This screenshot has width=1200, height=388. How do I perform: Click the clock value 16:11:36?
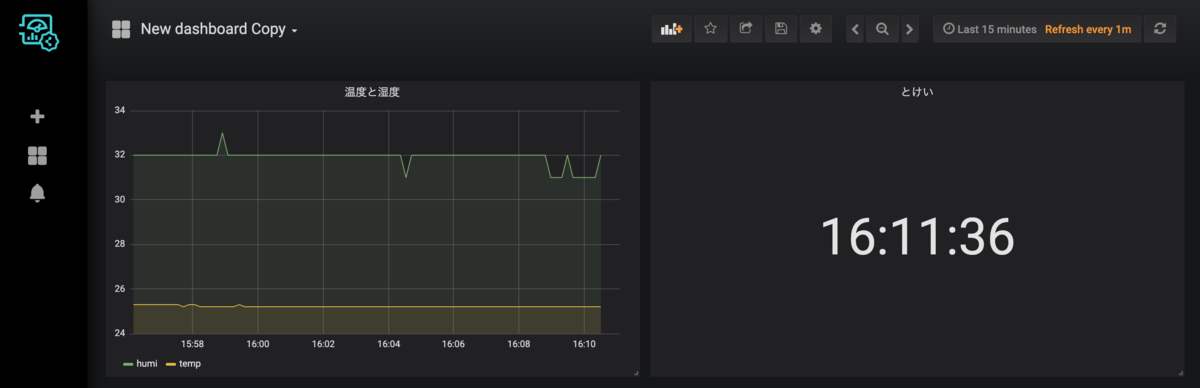[917, 237]
